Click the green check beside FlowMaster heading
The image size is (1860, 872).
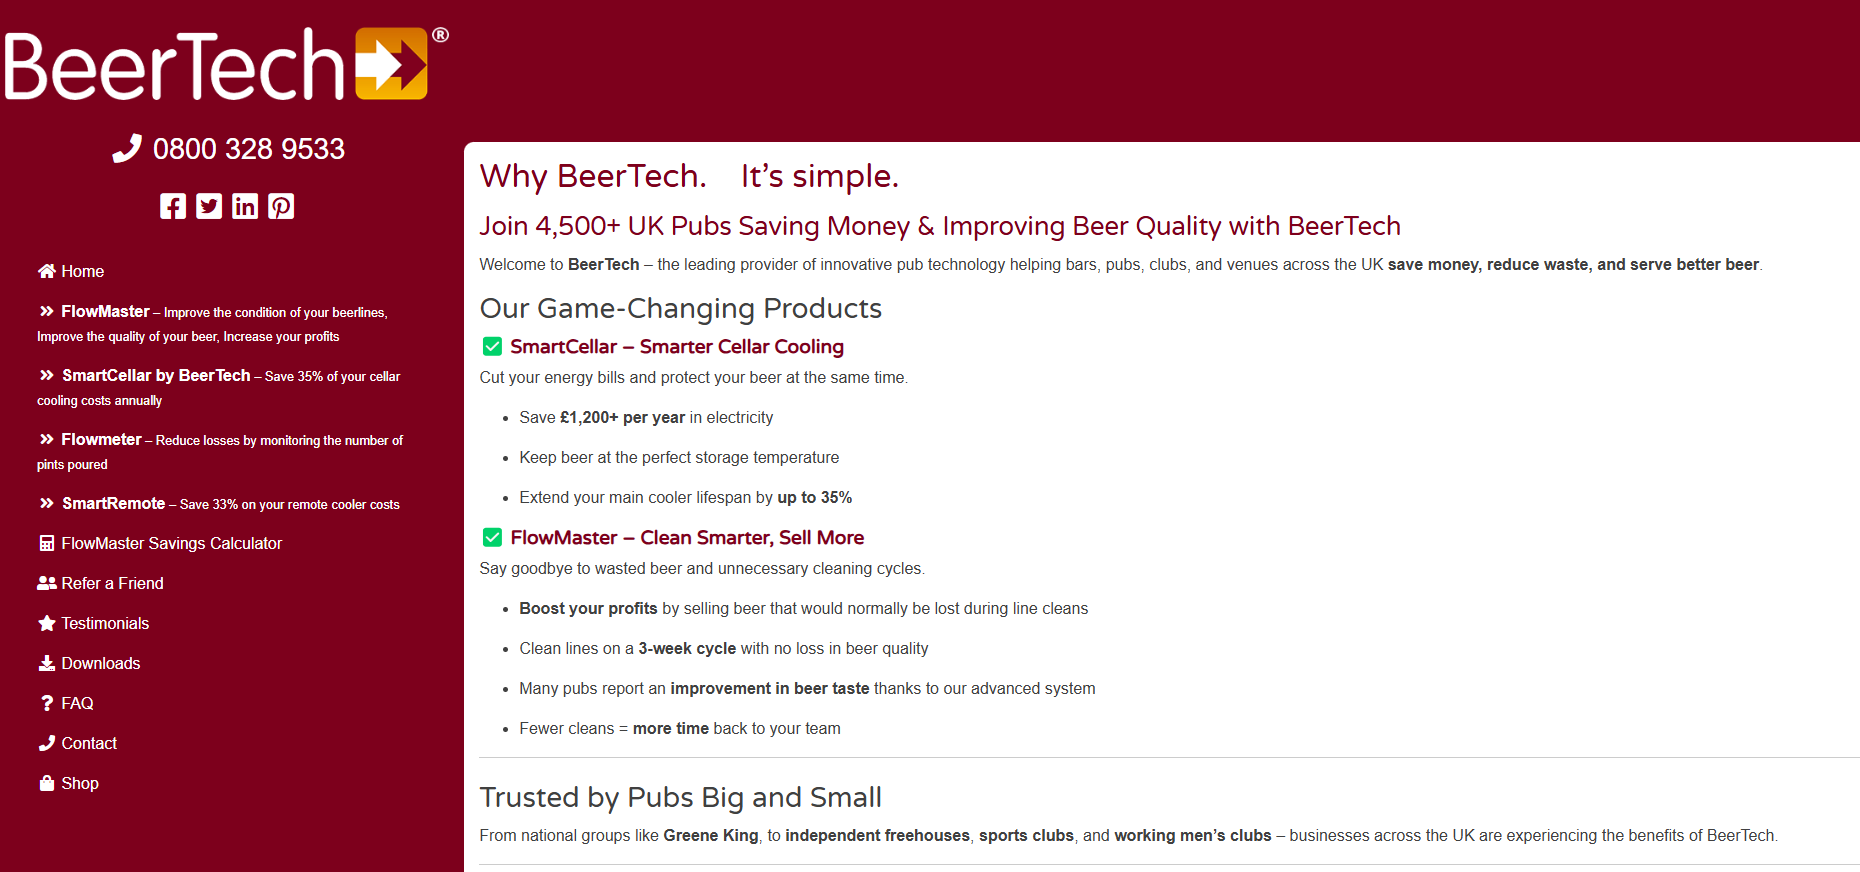492,537
